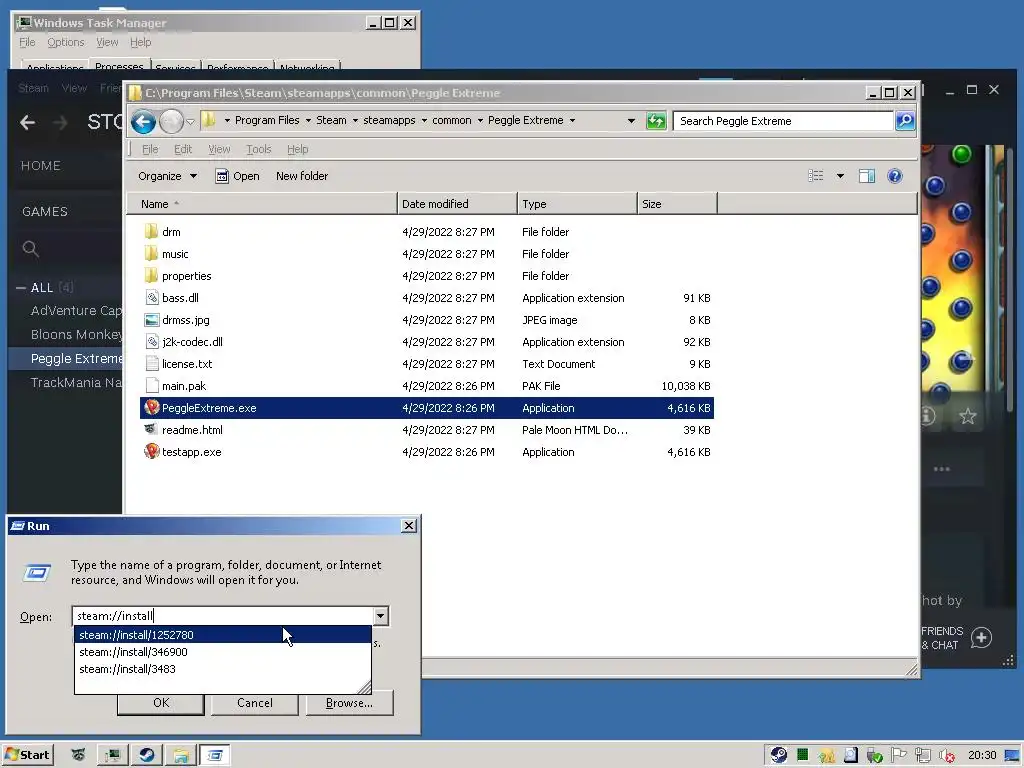
Task: Open the Edit menu in Explorer
Action: coord(183,149)
